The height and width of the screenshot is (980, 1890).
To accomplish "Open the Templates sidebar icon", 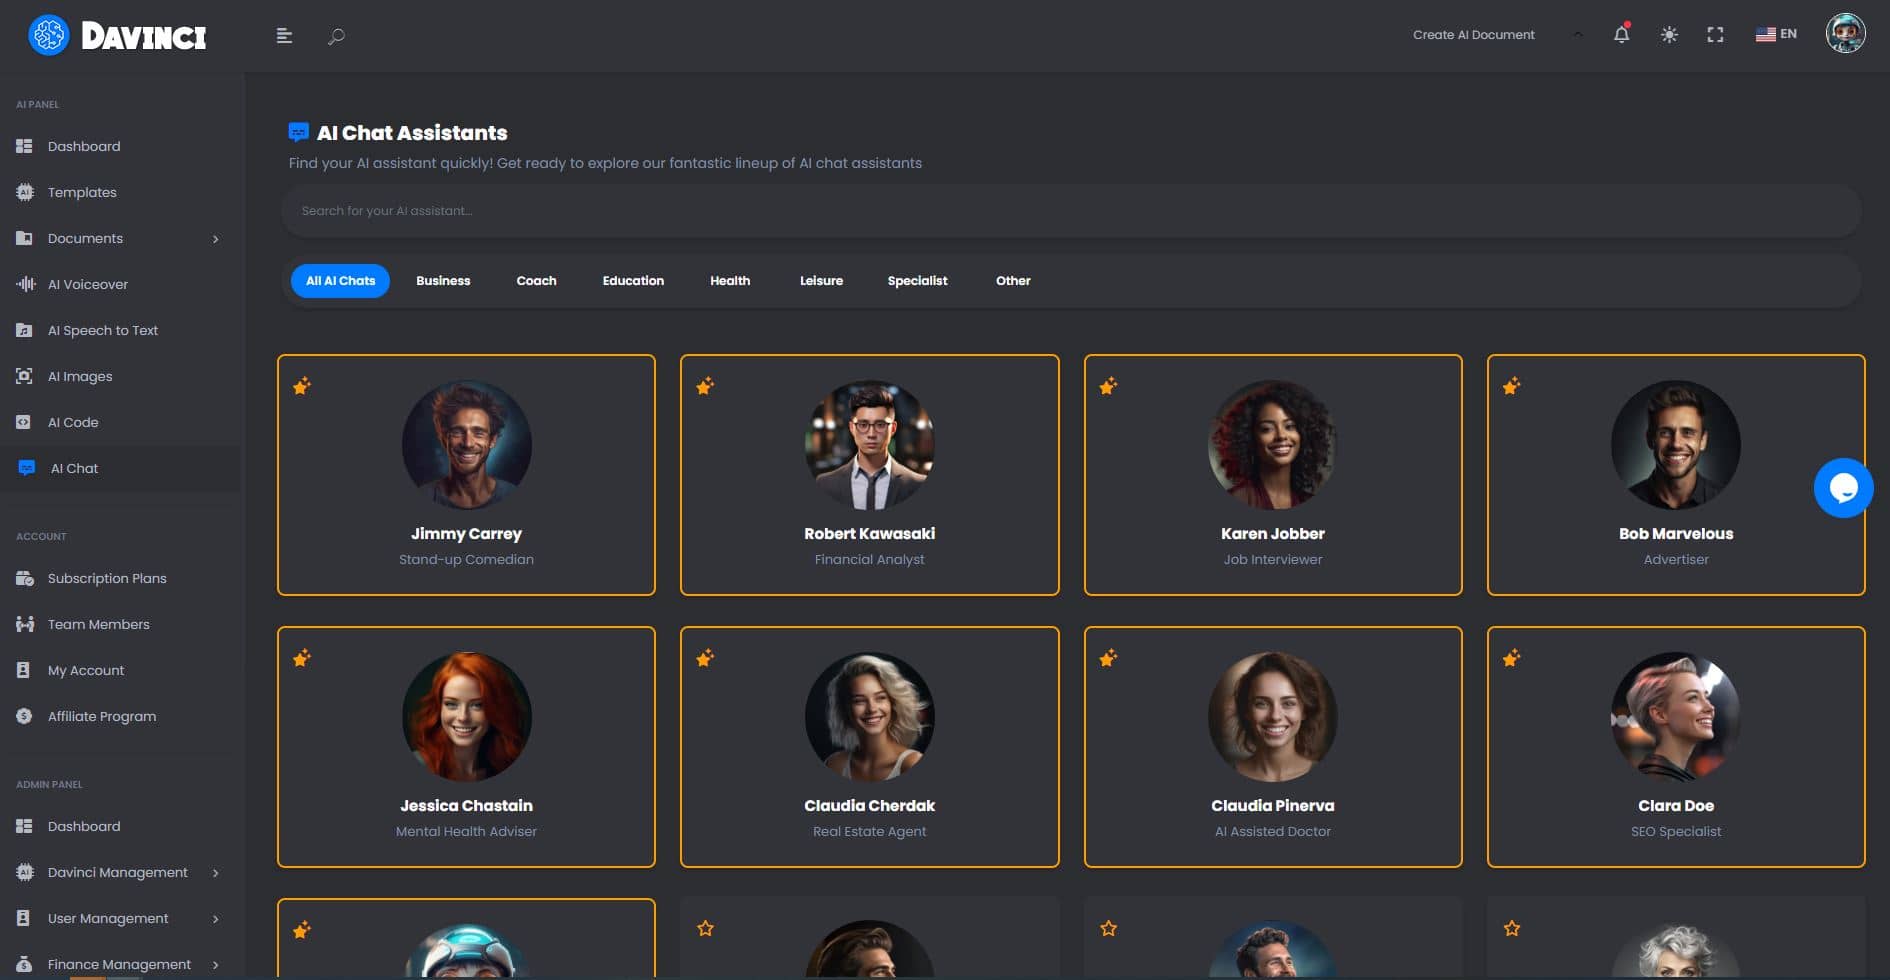I will click(24, 192).
